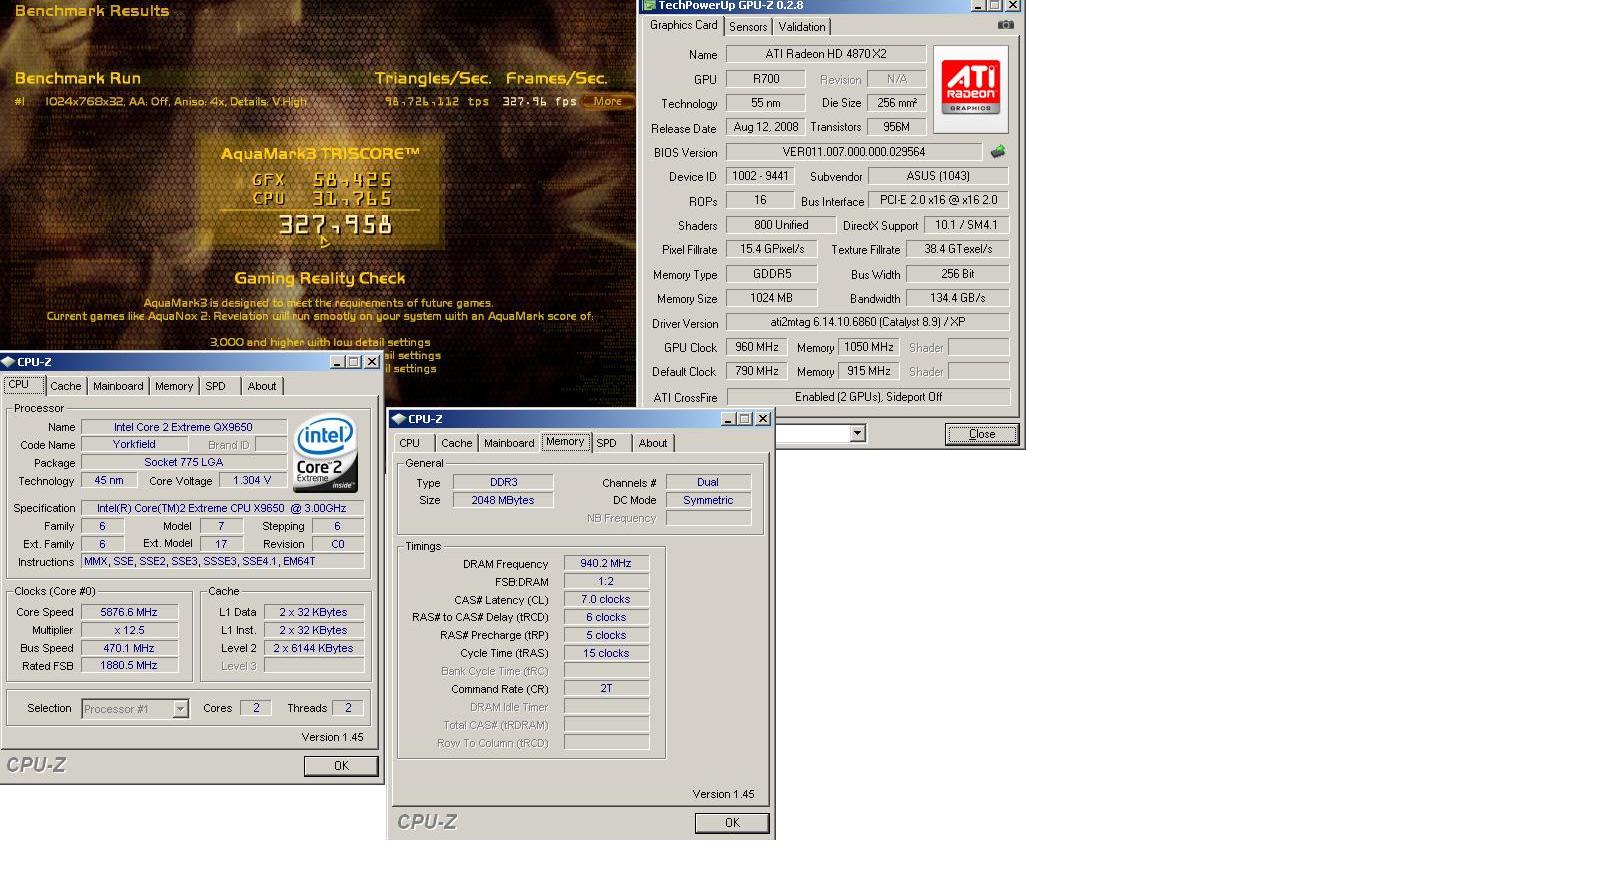This screenshot has height=889, width=1618.
Task: Click the Default Clock value 790 MHz
Action: tap(757, 371)
